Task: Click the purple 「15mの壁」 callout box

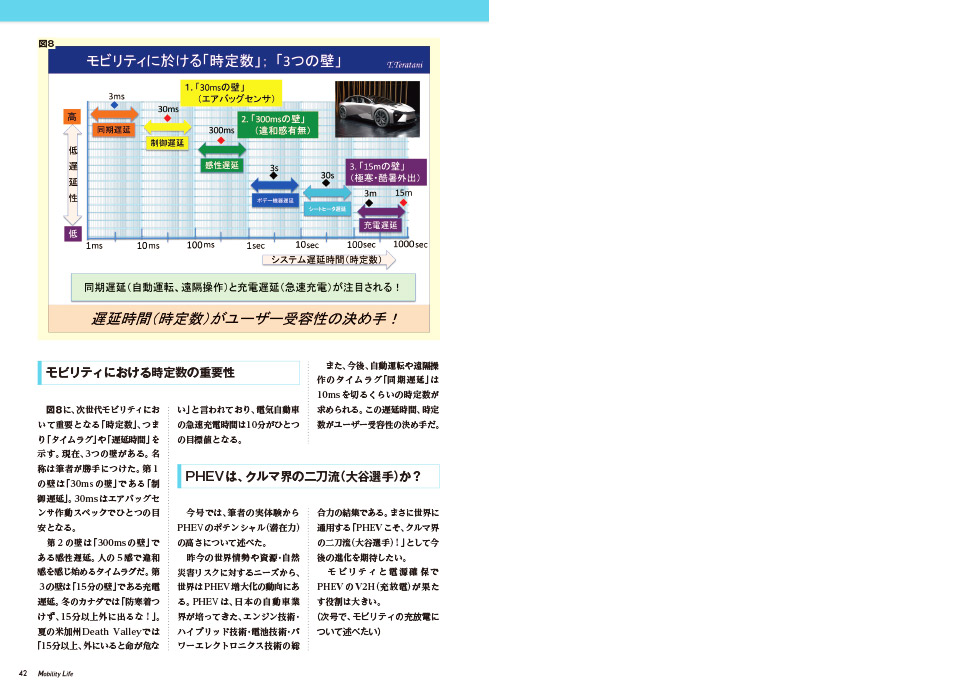Action: click(384, 171)
